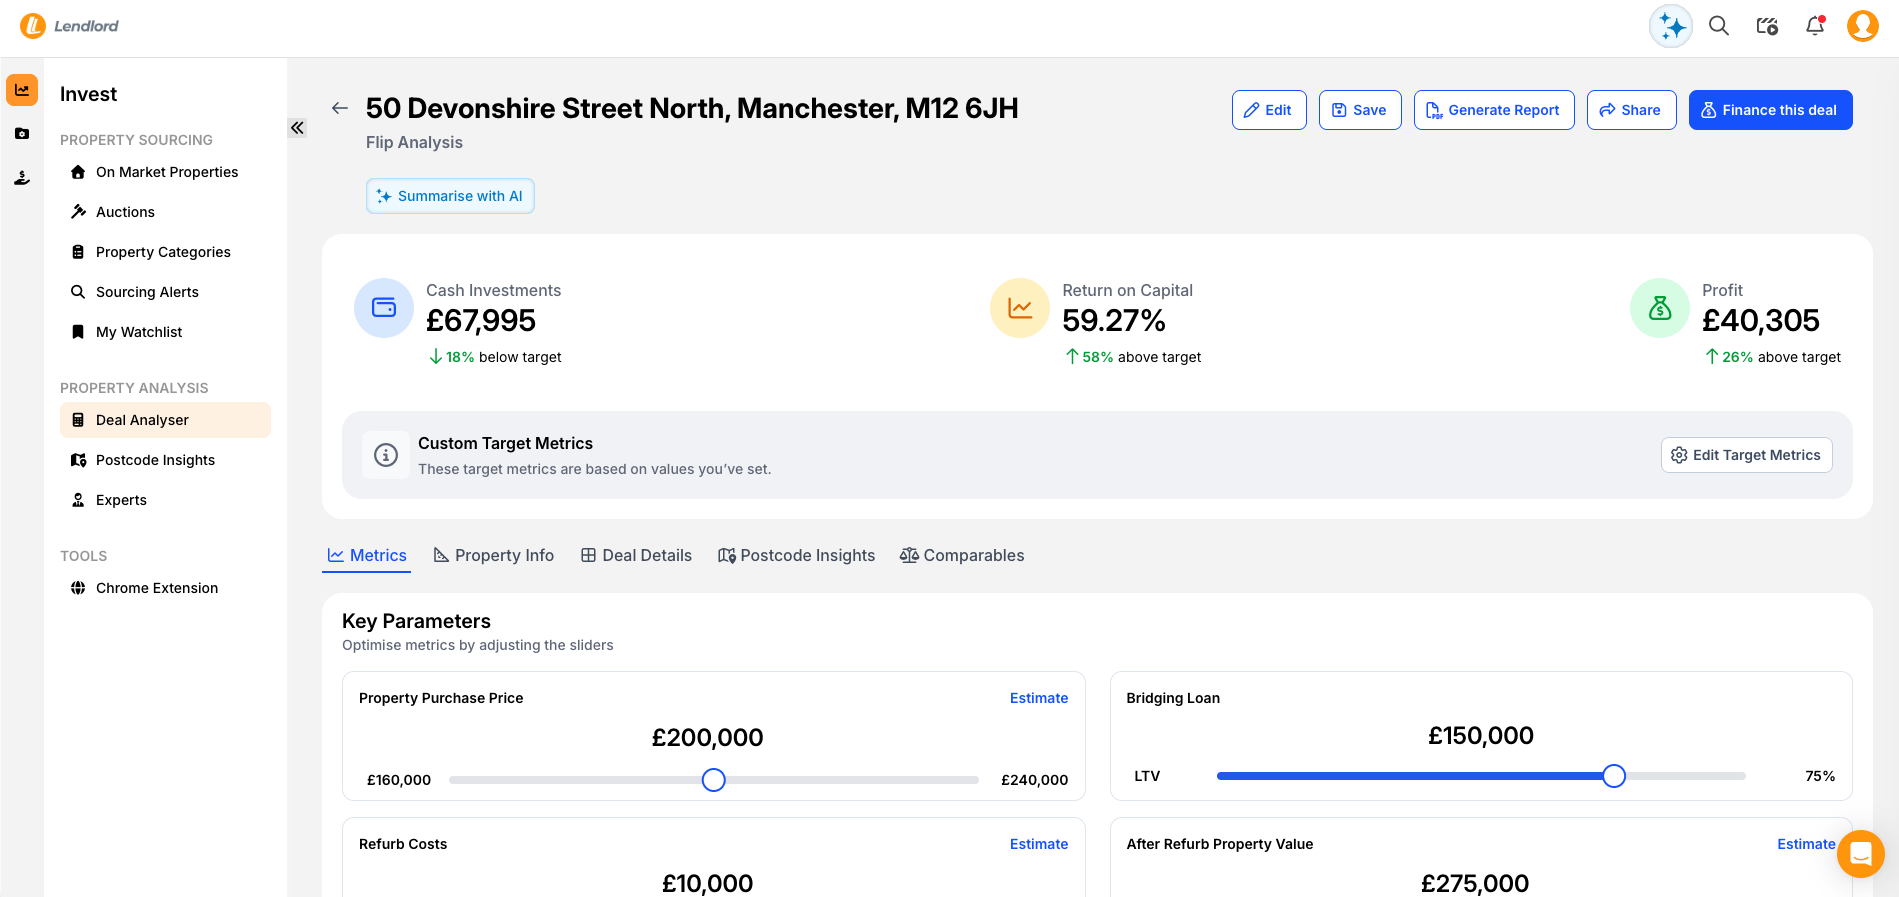Screen dimensions: 1899x897
Task: Click the search magnifier icon
Action: (1719, 26)
